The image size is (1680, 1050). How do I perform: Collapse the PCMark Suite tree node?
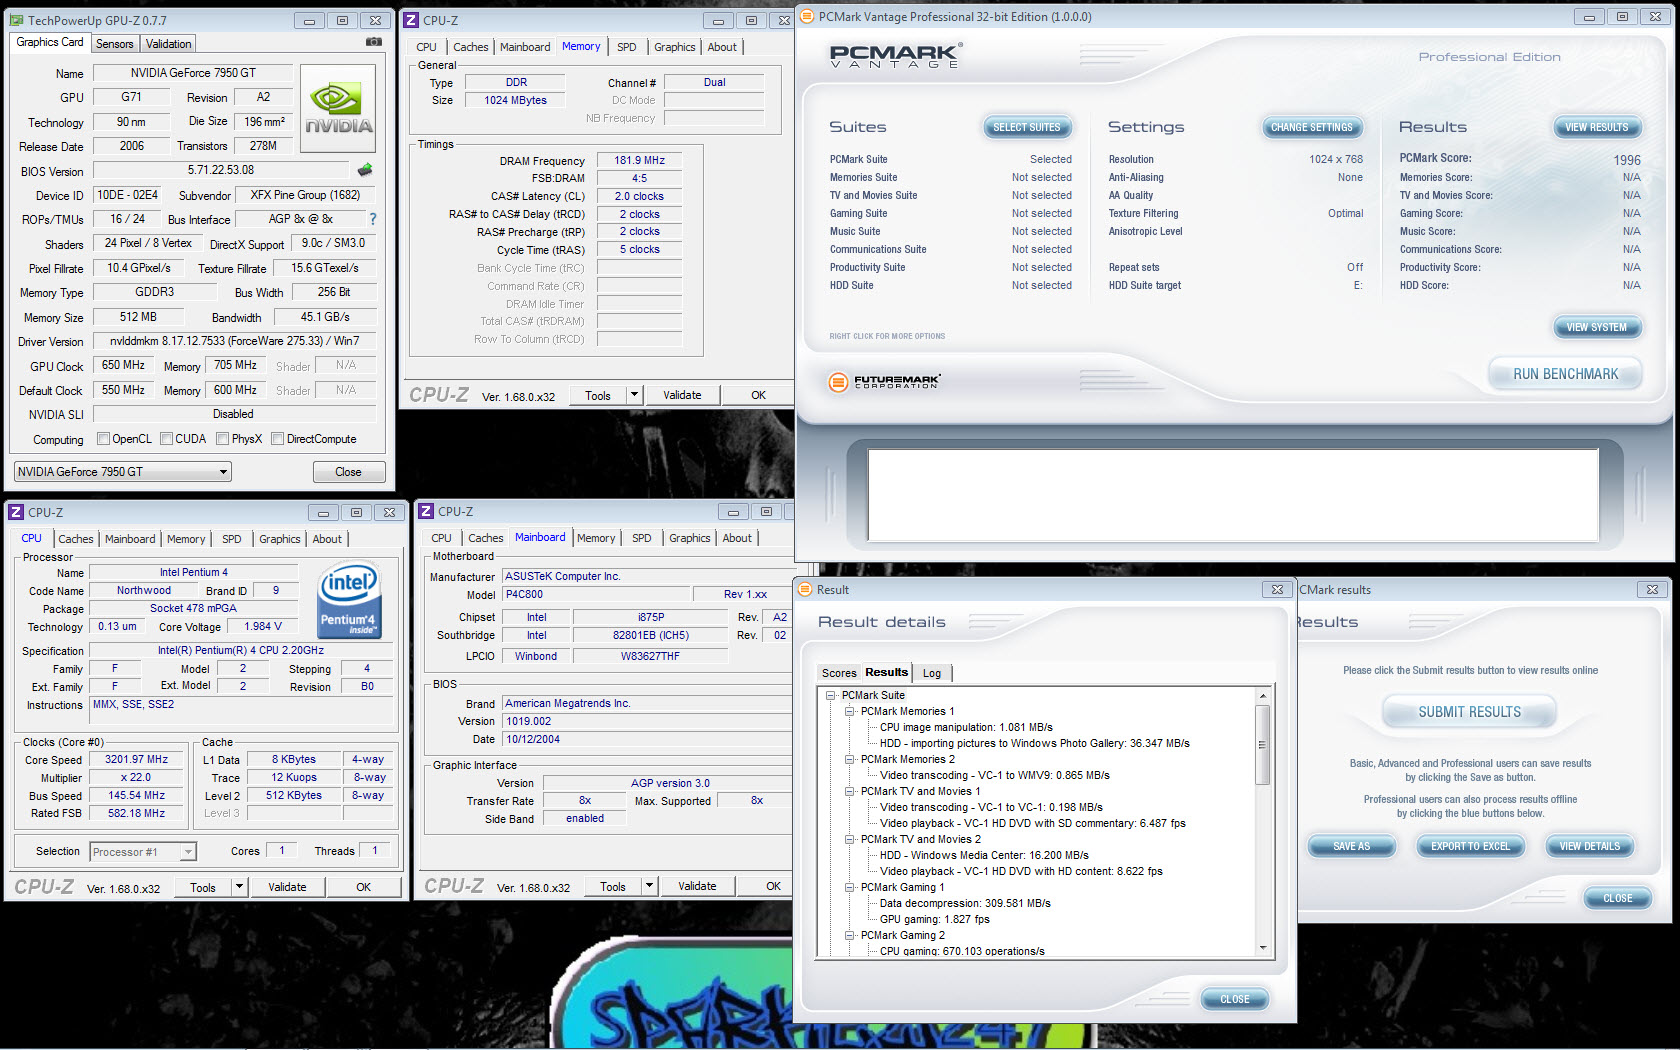(830, 695)
